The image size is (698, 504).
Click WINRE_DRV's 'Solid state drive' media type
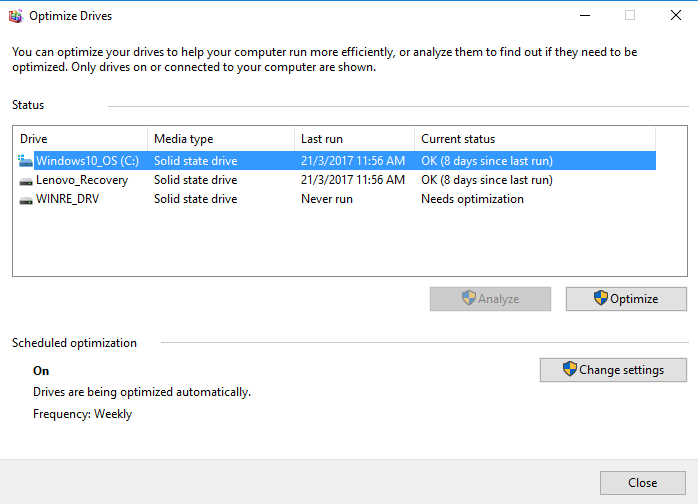[195, 199]
